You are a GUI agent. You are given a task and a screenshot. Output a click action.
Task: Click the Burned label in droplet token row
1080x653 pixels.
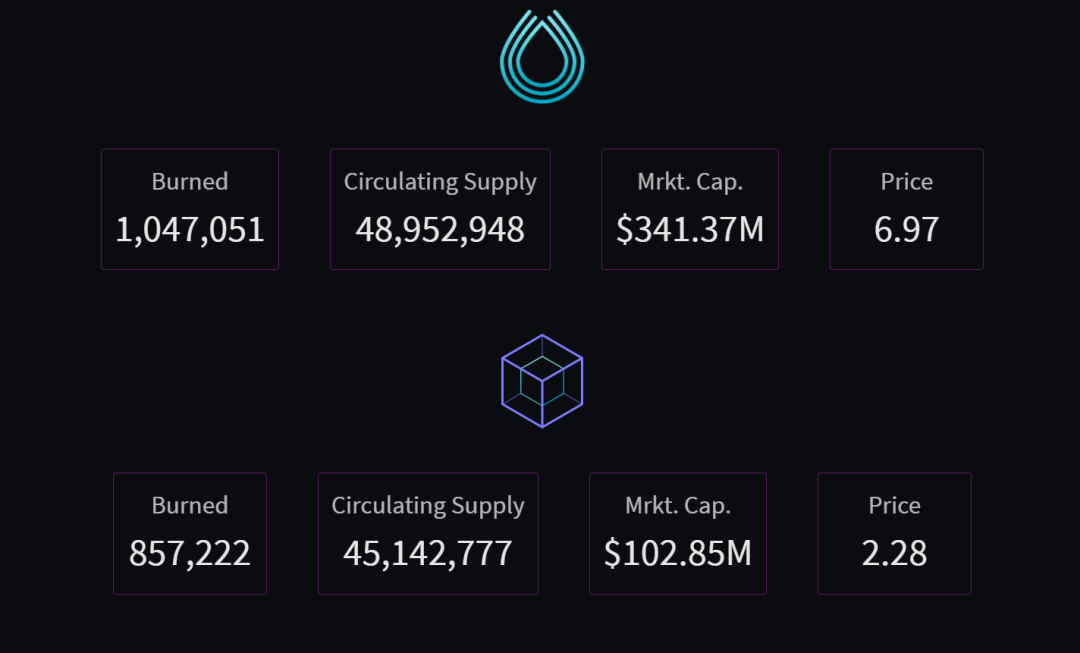190,182
